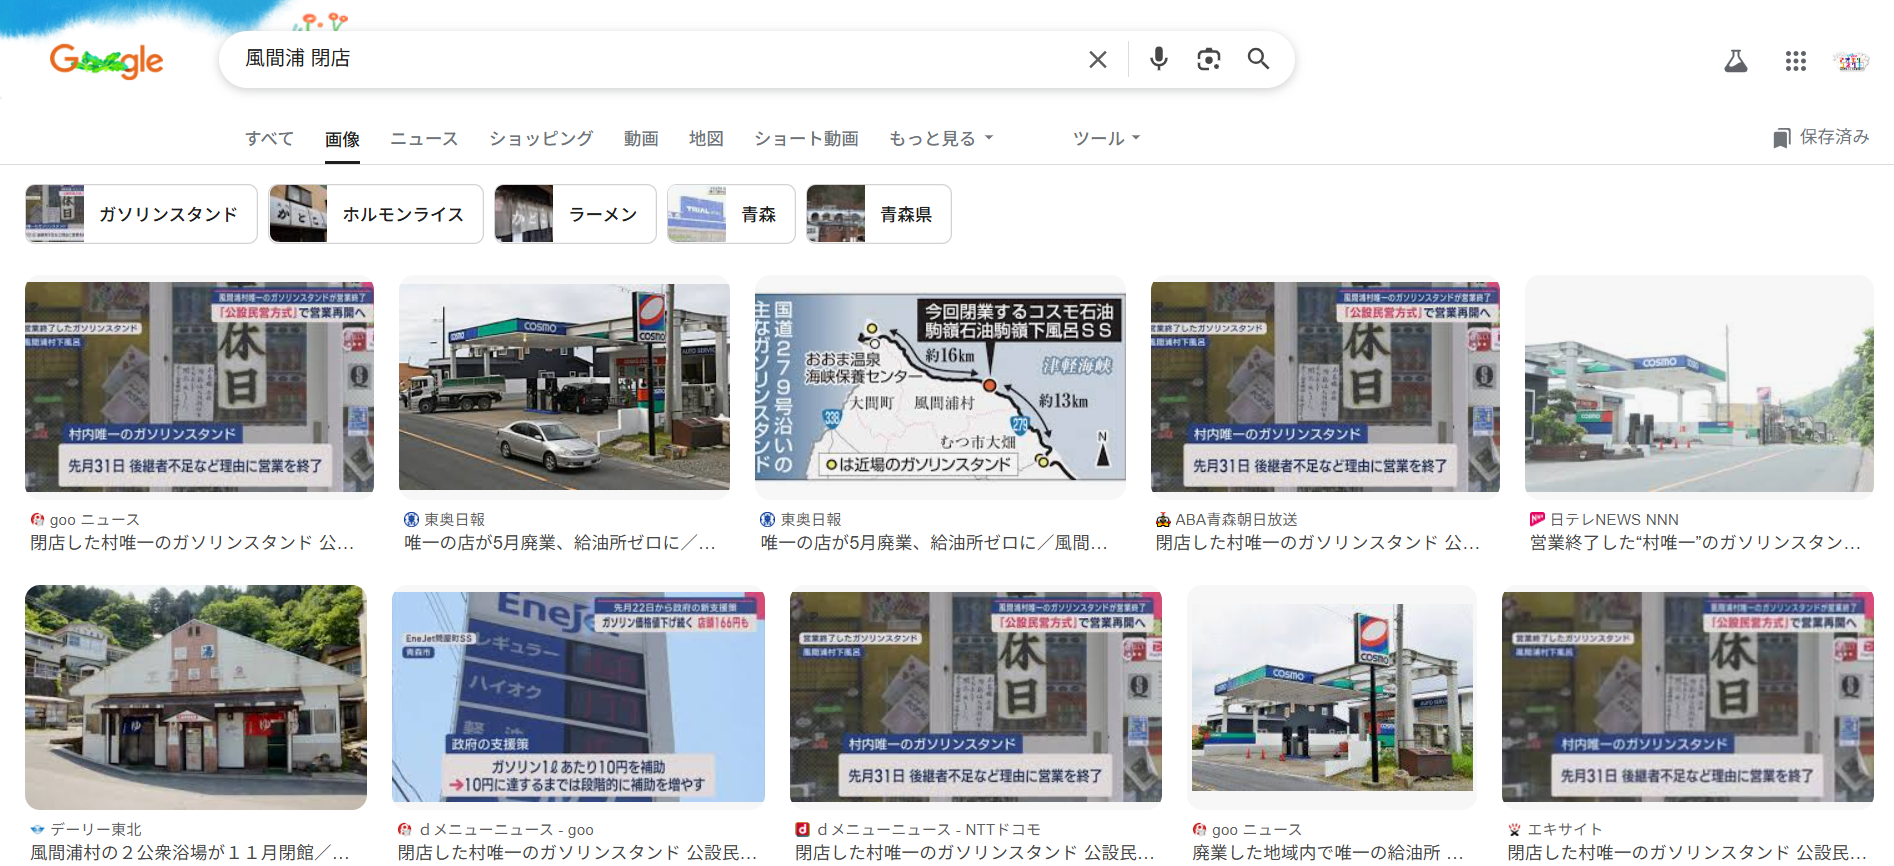Open the ツール dropdown

click(x=1106, y=139)
